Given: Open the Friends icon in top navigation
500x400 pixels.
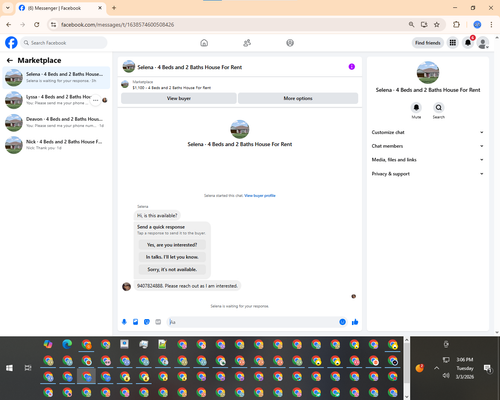Looking at the screenshot, I should tap(247, 43).
